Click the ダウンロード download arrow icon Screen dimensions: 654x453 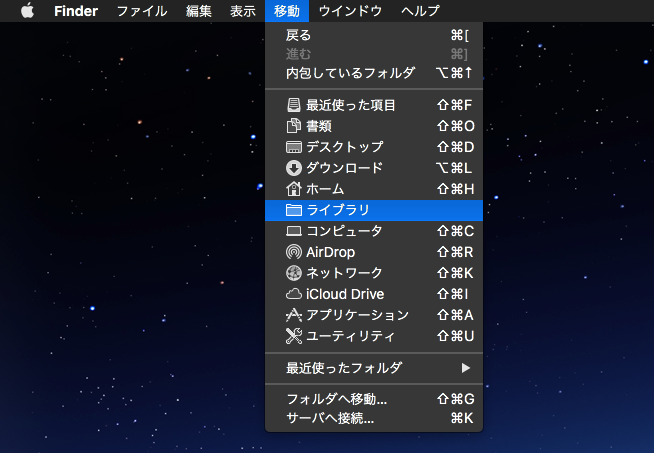coord(294,168)
